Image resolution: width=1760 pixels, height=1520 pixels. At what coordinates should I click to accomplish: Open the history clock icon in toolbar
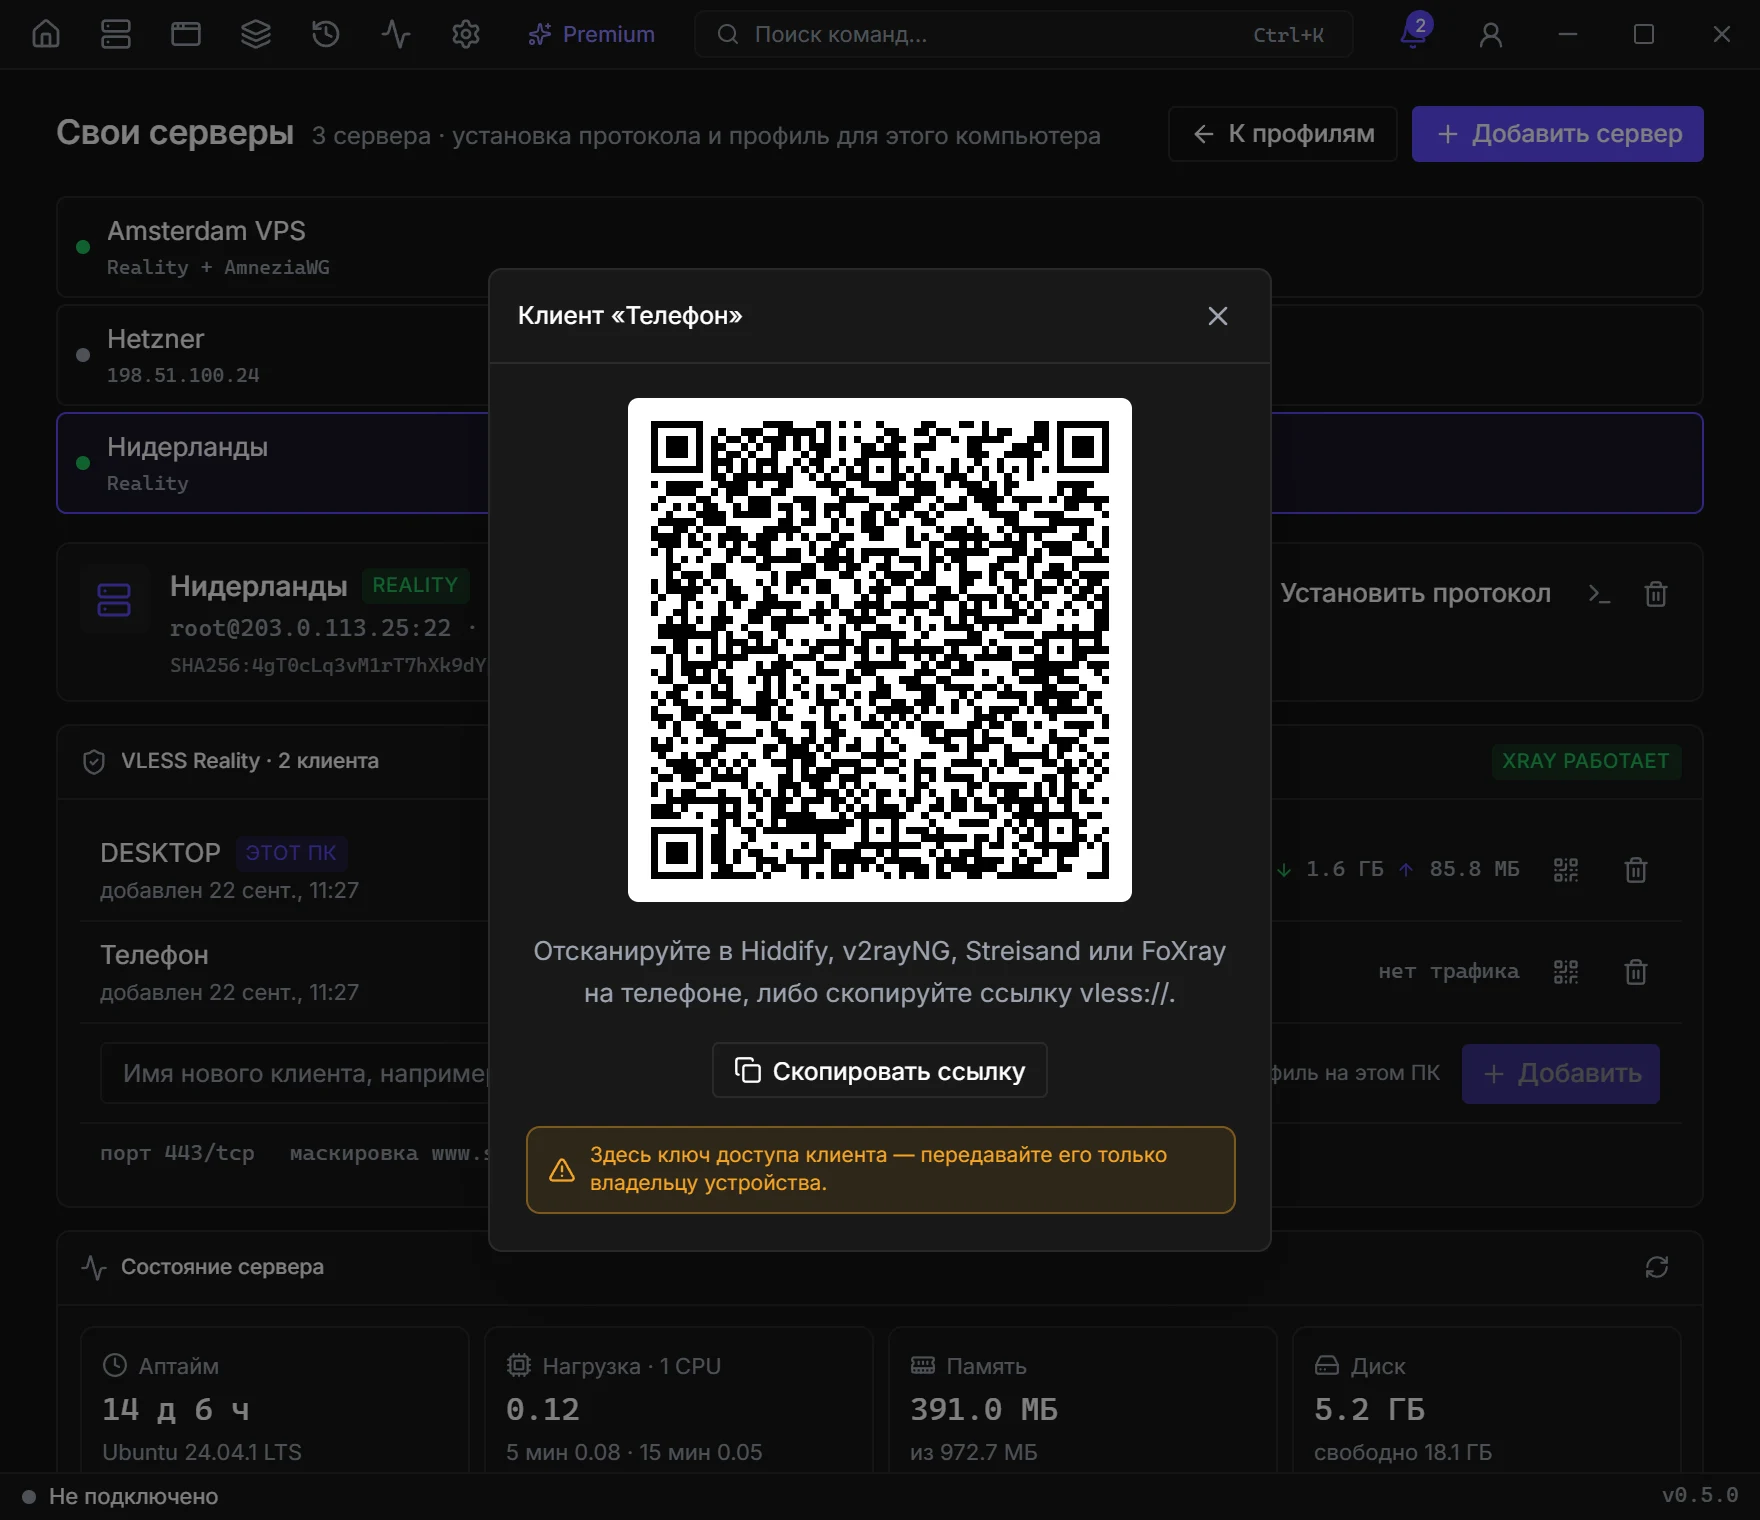click(326, 34)
